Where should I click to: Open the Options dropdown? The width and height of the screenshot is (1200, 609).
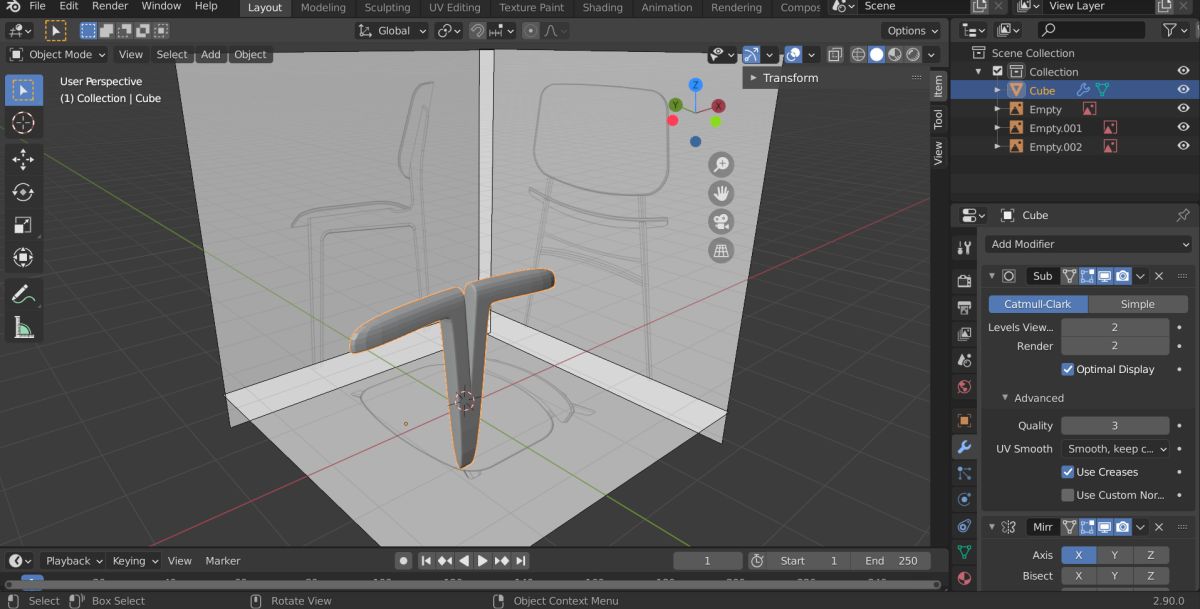[x=913, y=31]
